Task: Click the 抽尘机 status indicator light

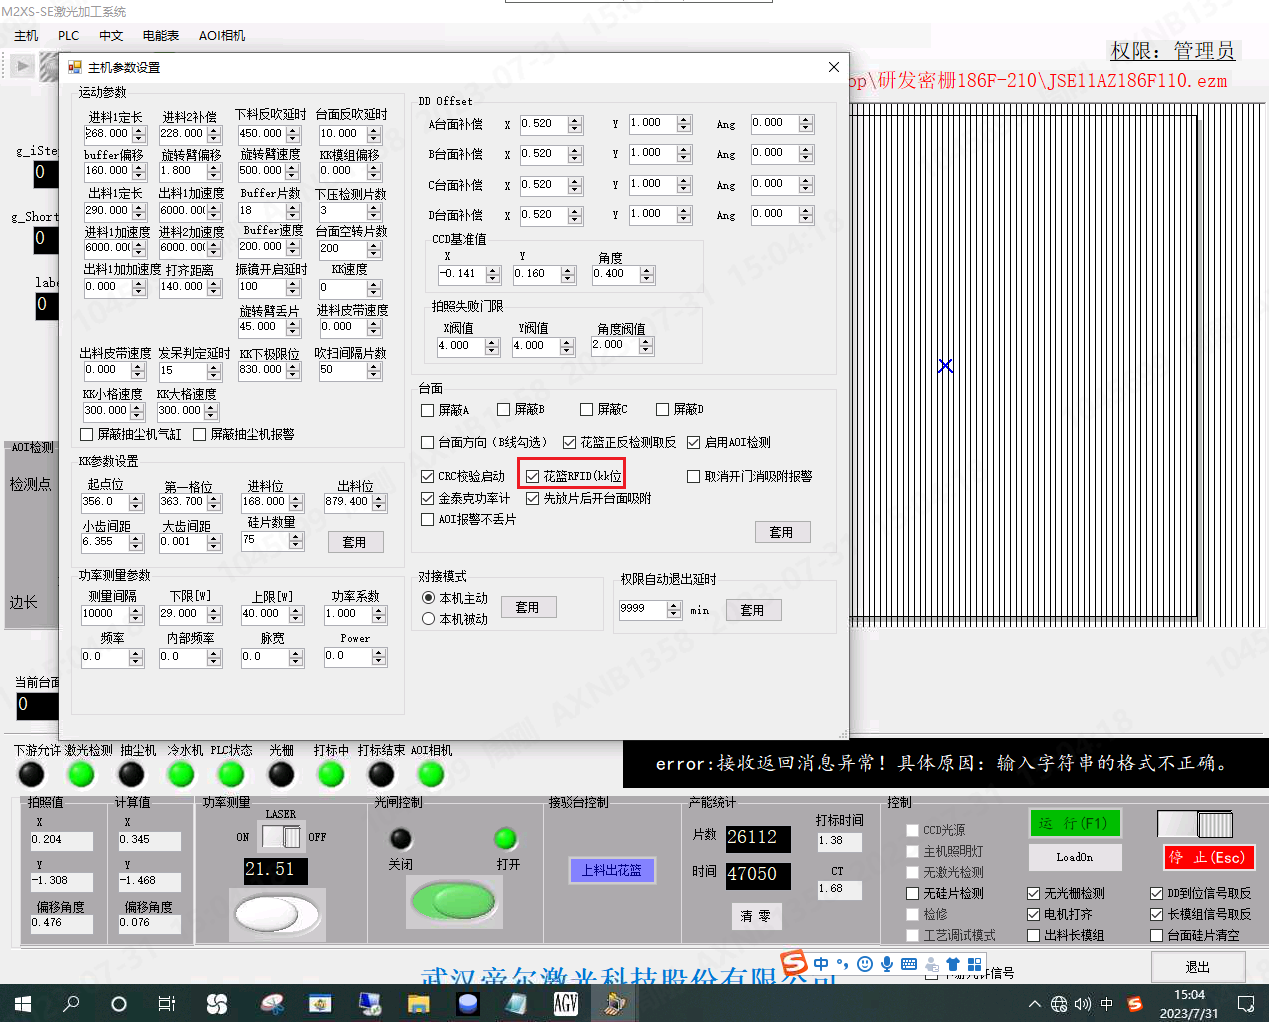Action: 131,774
